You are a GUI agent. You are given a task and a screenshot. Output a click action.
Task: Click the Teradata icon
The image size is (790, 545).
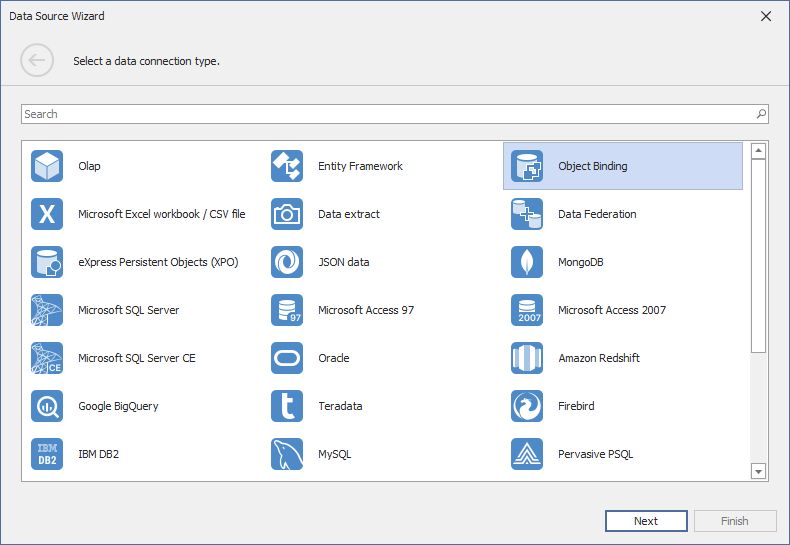pyautogui.click(x=287, y=406)
